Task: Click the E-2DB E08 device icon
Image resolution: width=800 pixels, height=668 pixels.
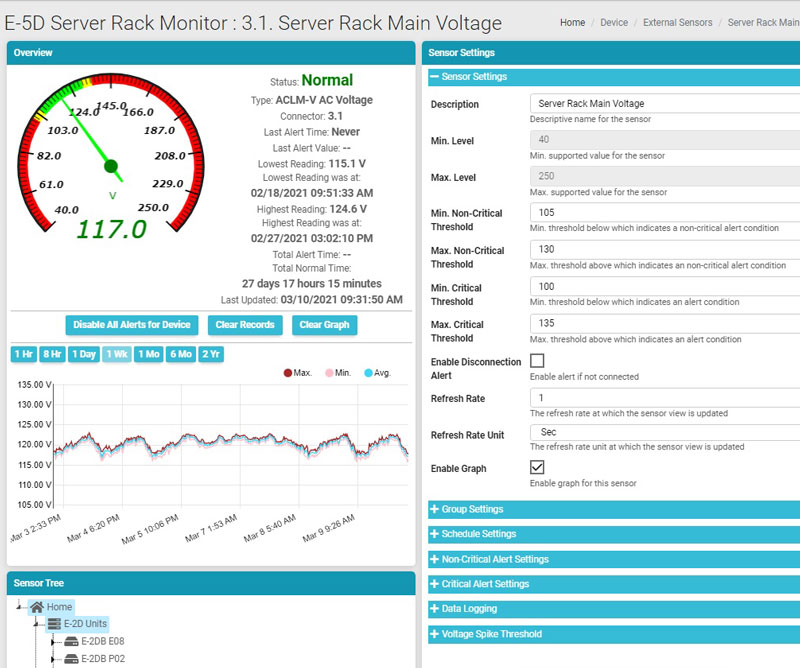Action: click(71, 641)
